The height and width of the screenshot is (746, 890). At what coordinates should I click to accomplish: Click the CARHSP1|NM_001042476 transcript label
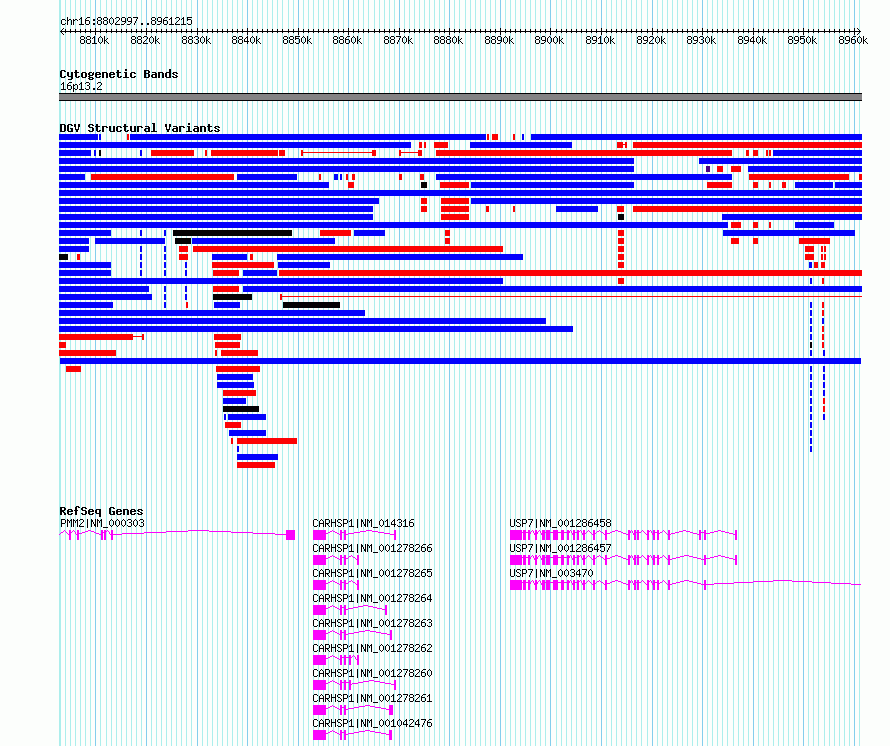pyautogui.click(x=372, y=723)
